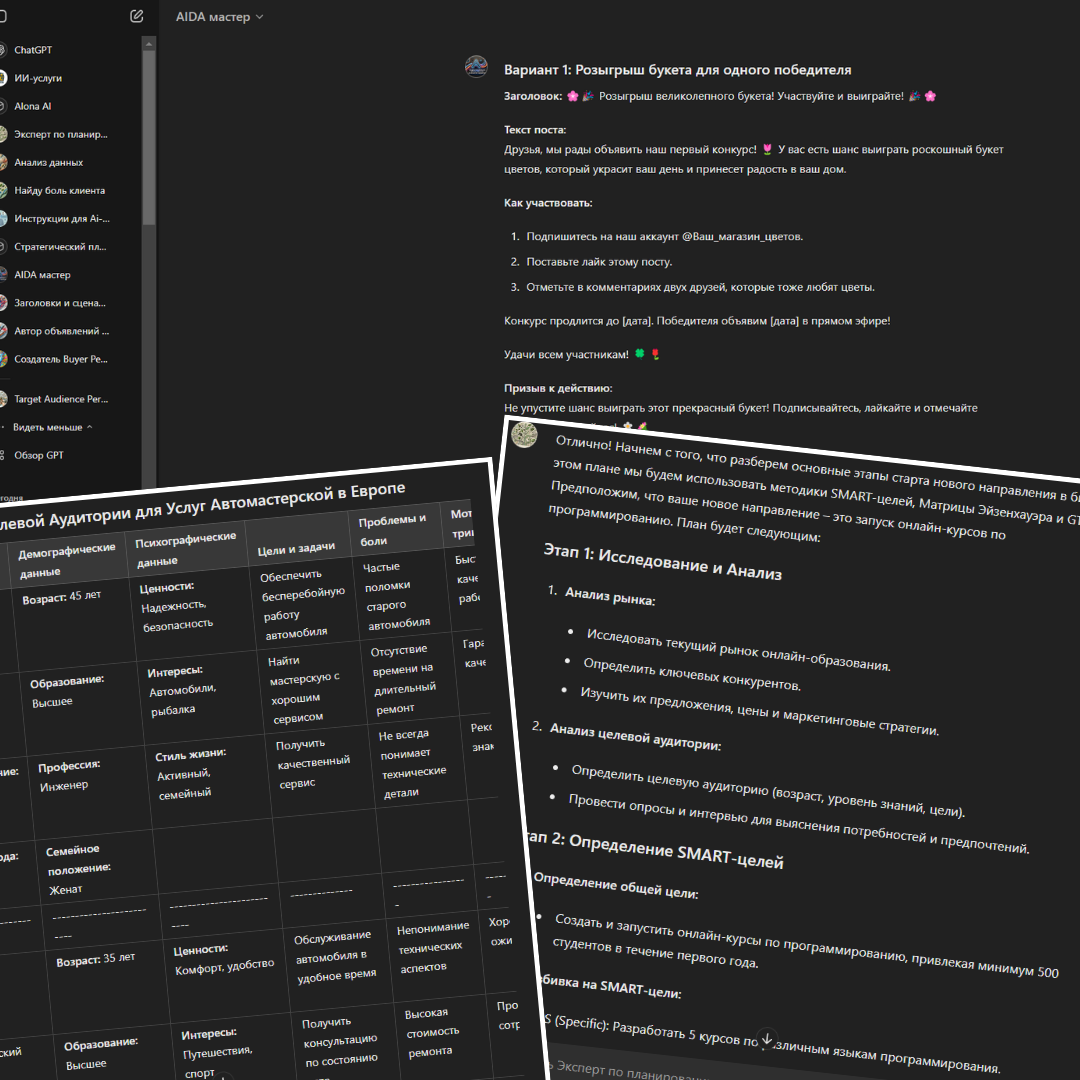This screenshot has height=1080, width=1080.
Task: Open Автор объявлений GPT in sidebar
Action: [61, 330]
